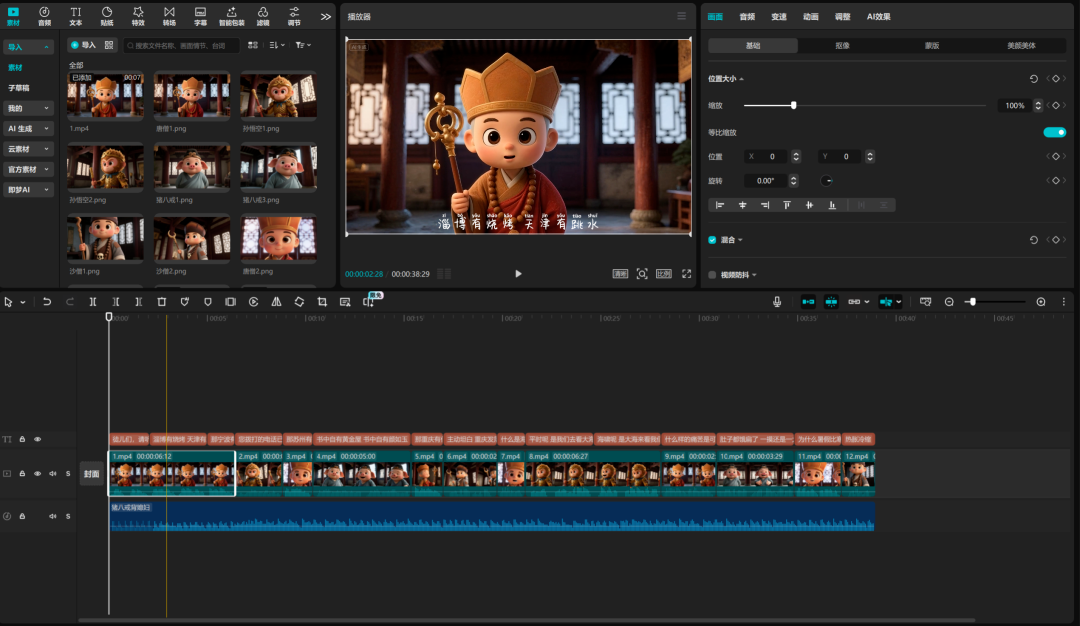
Task: Uncheck the 混合 blend checkbox
Action: (x=712, y=240)
